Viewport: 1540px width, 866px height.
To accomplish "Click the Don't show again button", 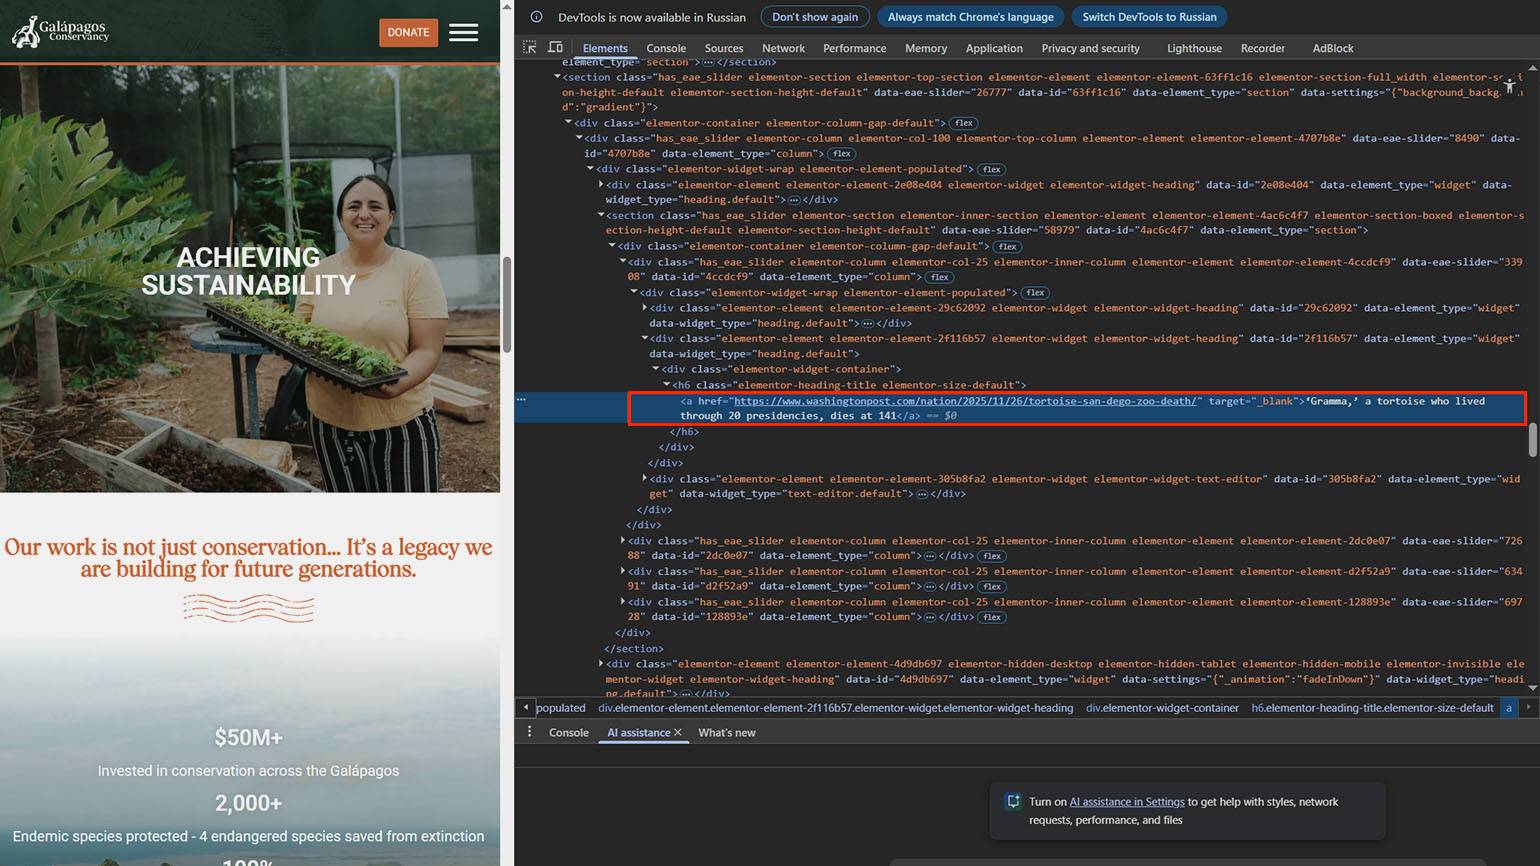I will [x=814, y=17].
